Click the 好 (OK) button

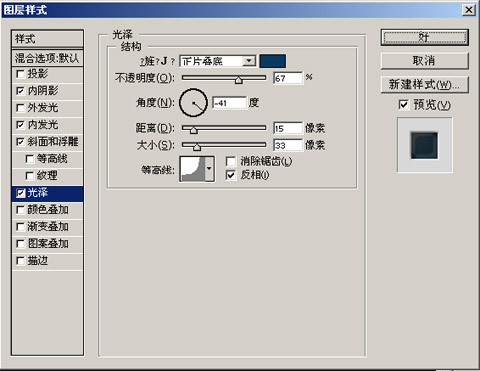tap(425, 37)
